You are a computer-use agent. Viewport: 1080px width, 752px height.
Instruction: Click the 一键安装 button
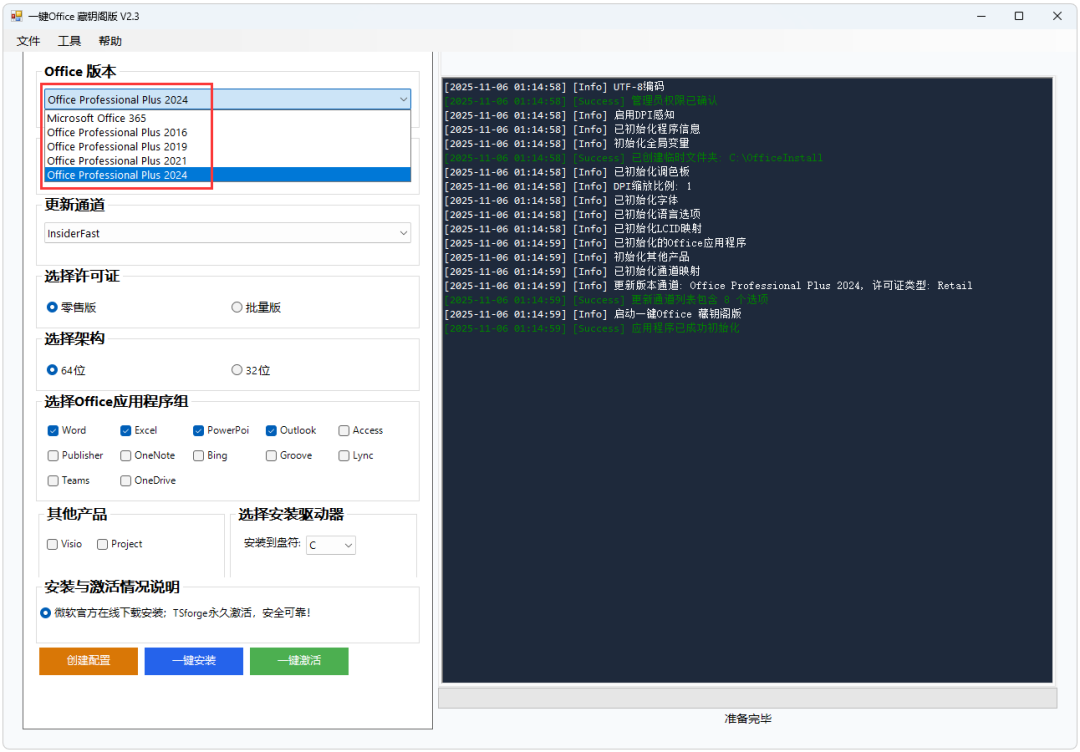[193, 661]
